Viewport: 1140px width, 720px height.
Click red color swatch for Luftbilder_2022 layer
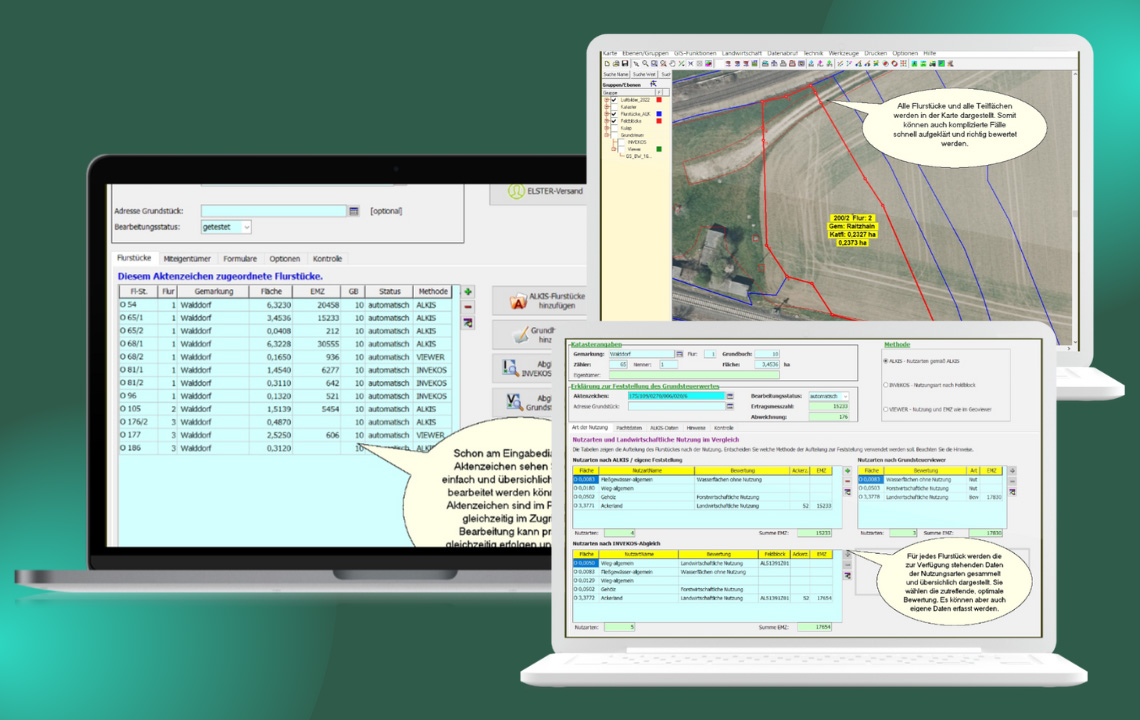[x=659, y=100]
